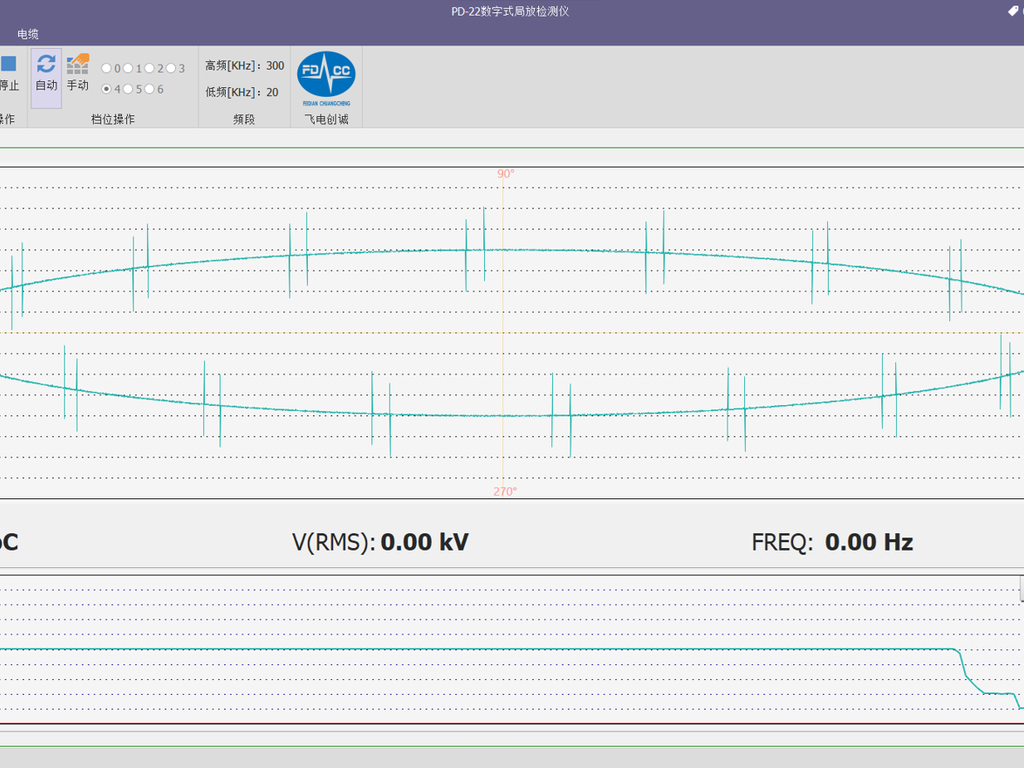Screen dimensions: 1024x768
Task: Click the 270° phase marker on waveform
Action: 505,492
